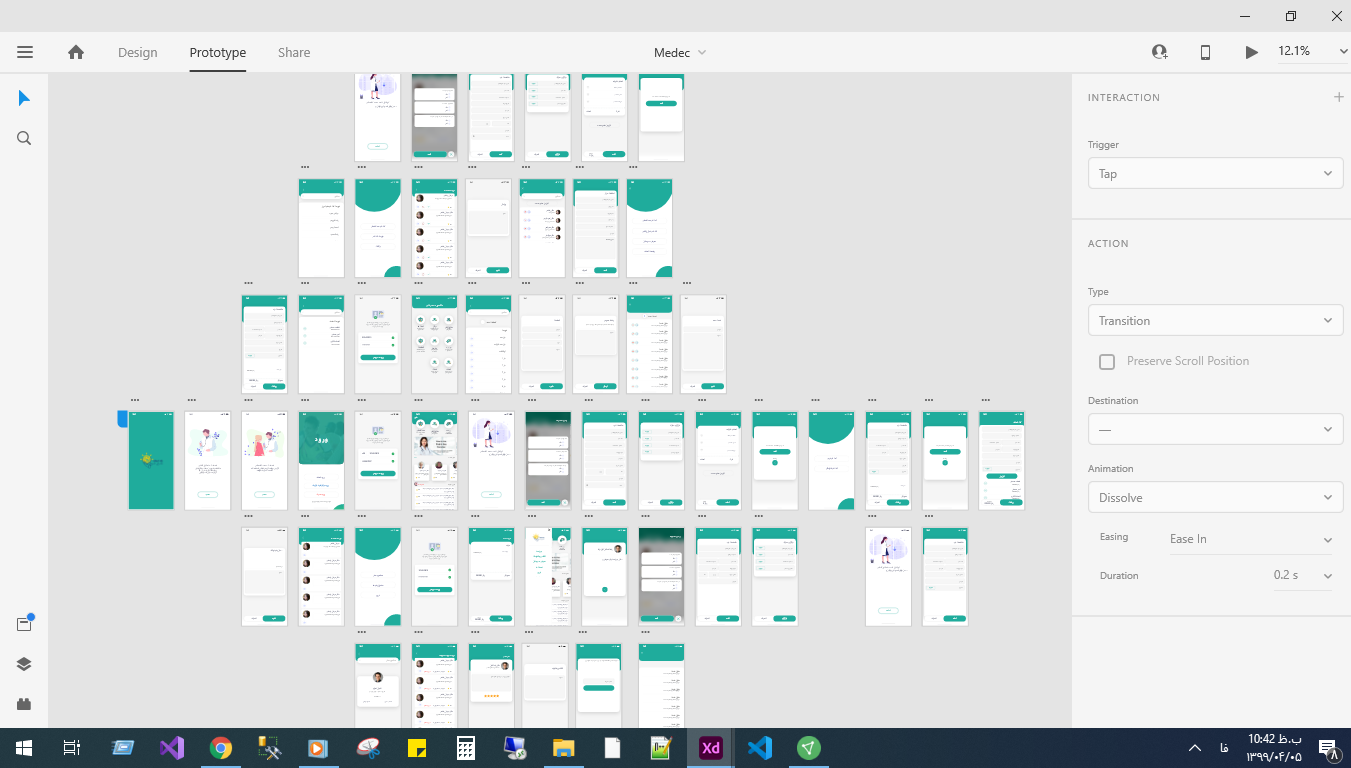This screenshot has height=768, width=1351.
Task: Click the Home icon
Action: click(76, 52)
